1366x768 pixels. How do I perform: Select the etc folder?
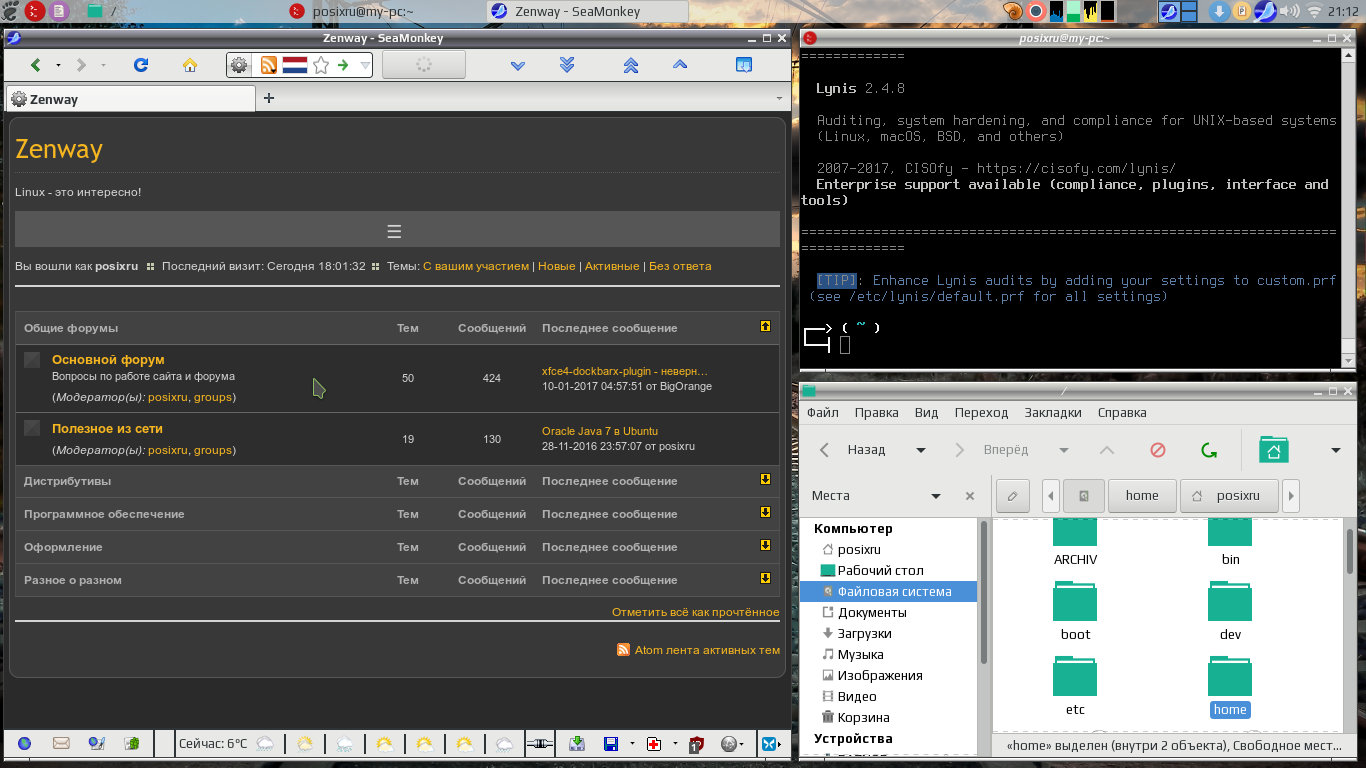[1075, 686]
